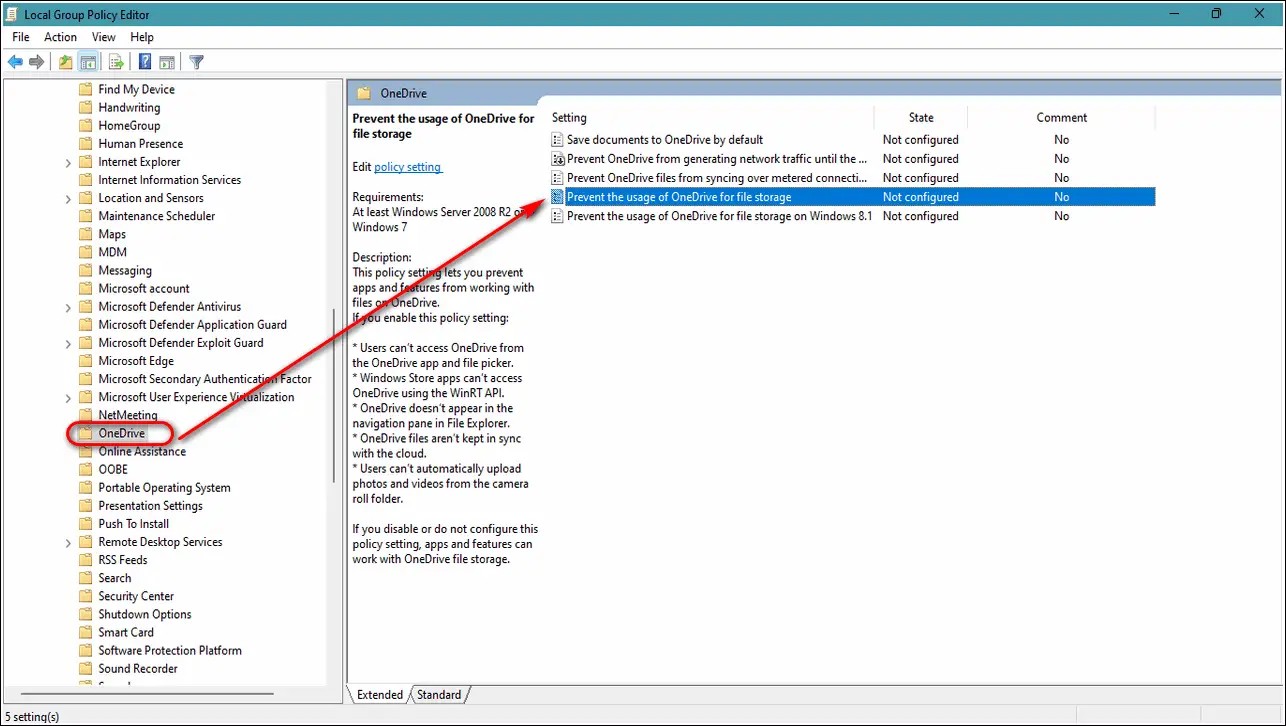Expand the Internet Explorer tree node

pos(68,162)
